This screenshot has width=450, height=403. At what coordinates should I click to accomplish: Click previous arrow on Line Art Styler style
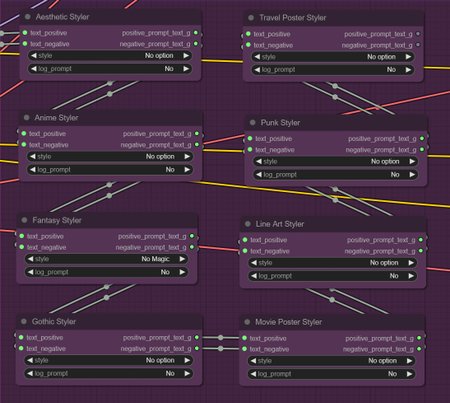point(254,263)
